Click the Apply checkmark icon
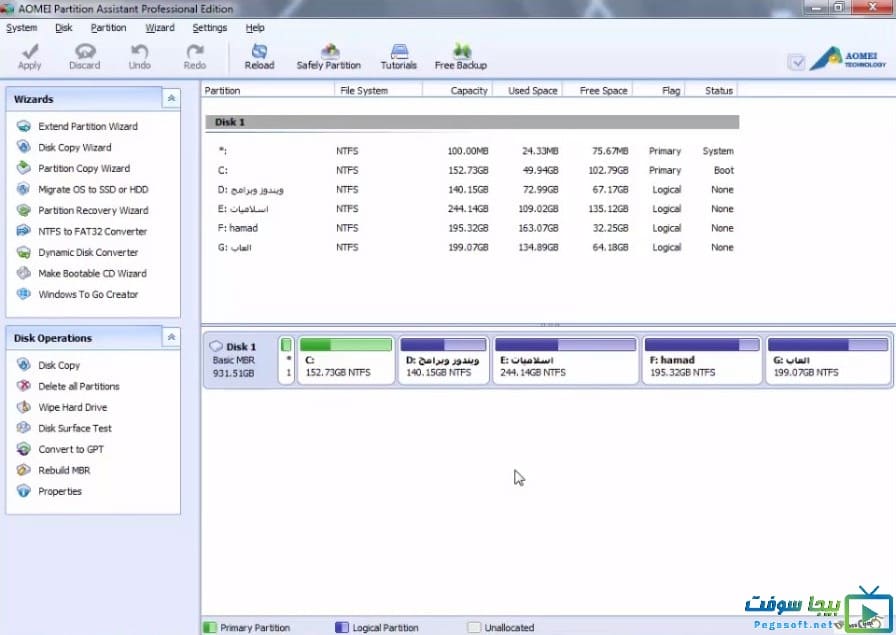Viewport: 896px width, 635px height. click(x=29, y=51)
